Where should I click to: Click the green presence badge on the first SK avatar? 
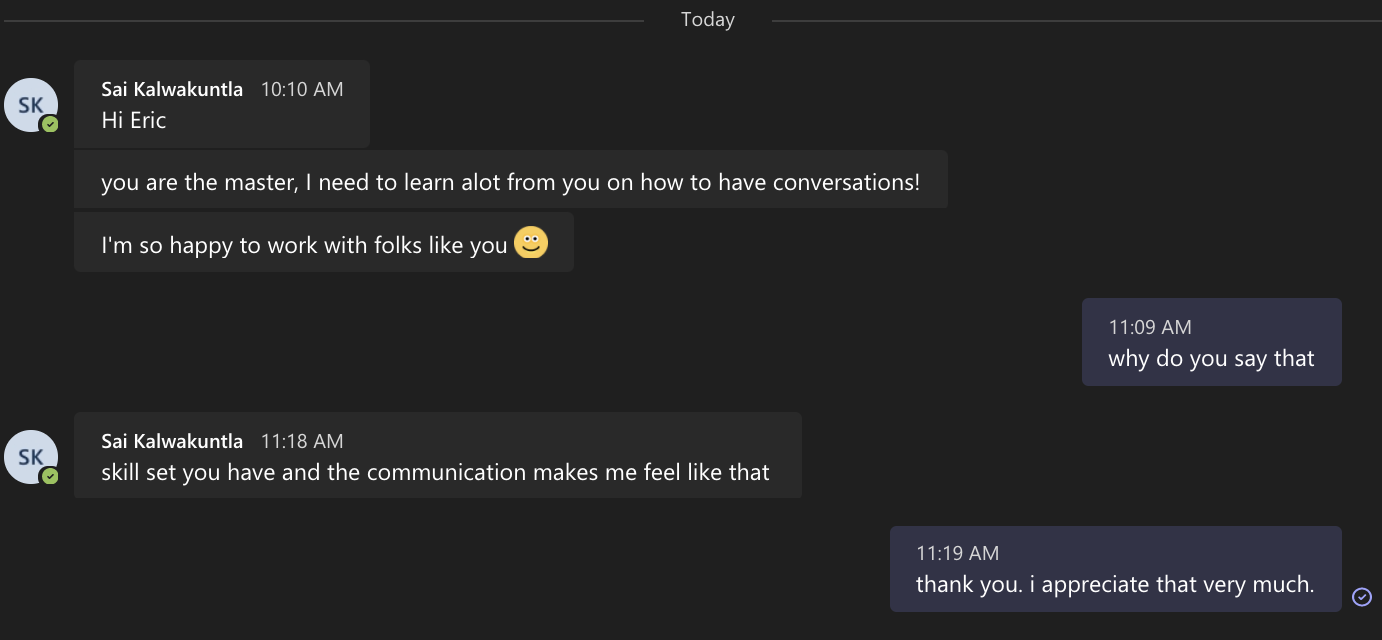50,125
